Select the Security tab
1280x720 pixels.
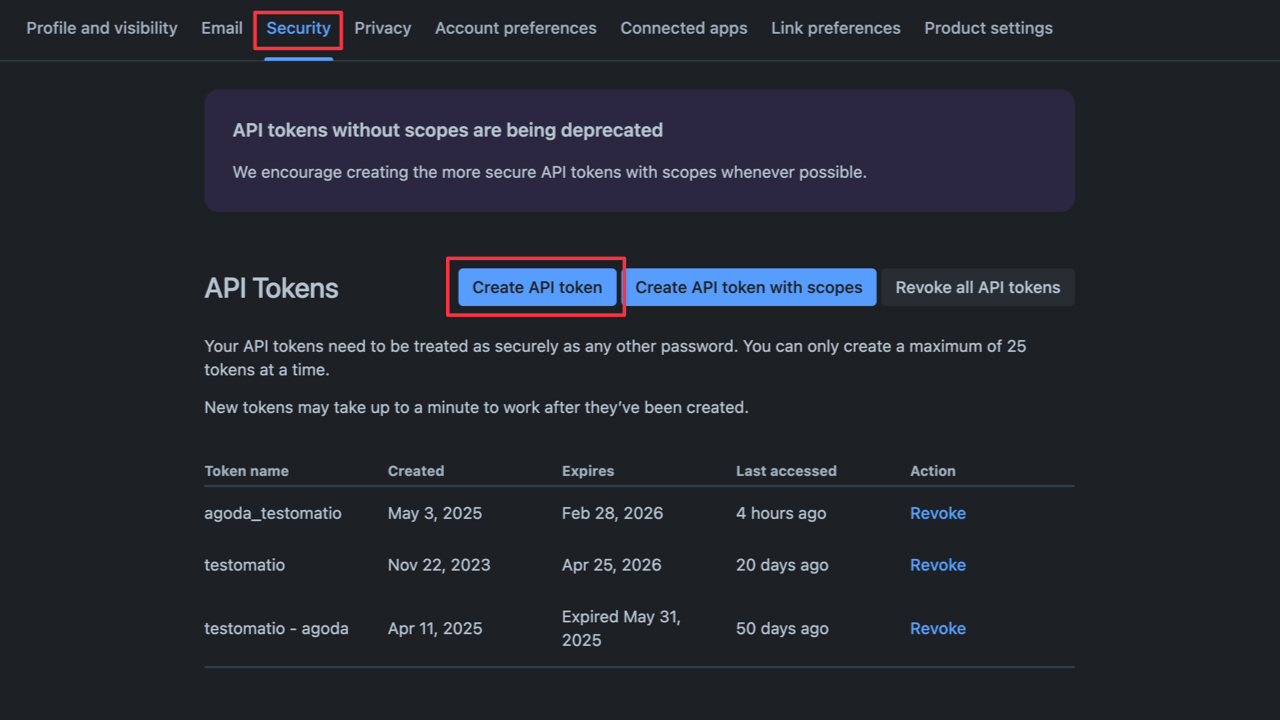pyautogui.click(x=298, y=28)
